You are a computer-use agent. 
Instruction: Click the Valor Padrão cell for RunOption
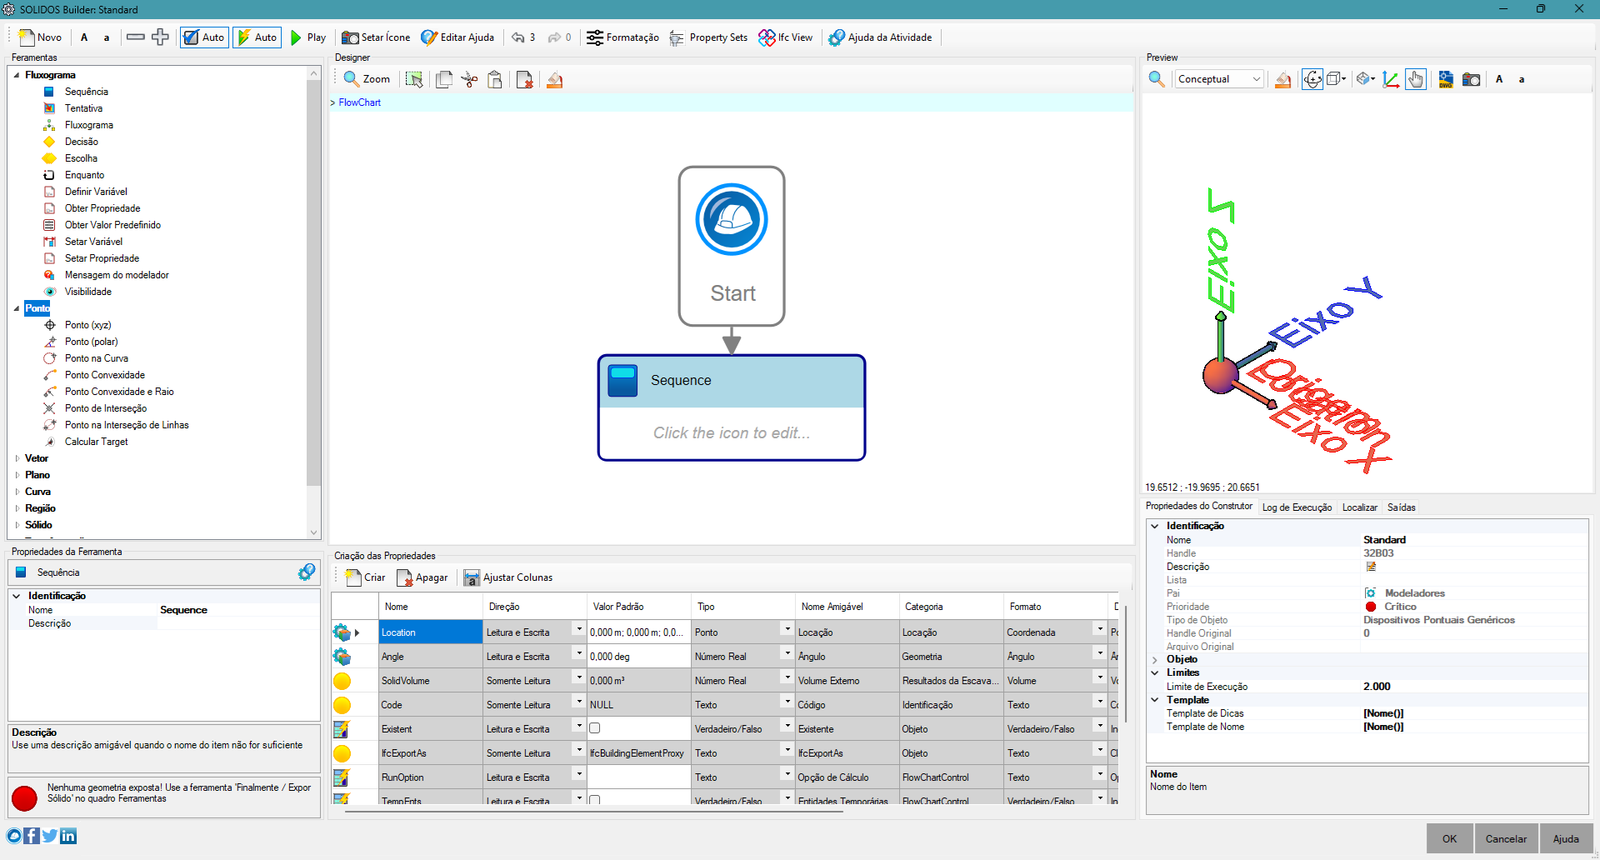pos(638,777)
